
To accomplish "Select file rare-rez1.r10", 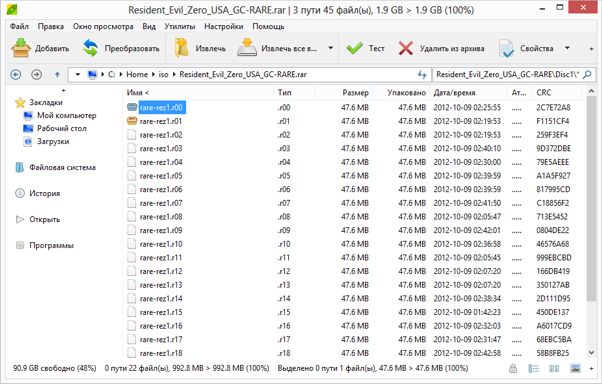I will tap(161, 244).
